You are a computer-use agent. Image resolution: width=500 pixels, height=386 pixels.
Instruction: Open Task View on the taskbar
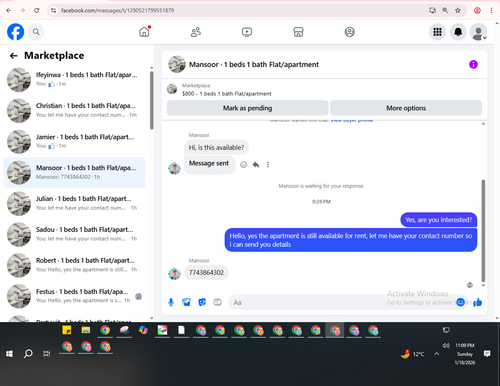(x=47, y=354)
